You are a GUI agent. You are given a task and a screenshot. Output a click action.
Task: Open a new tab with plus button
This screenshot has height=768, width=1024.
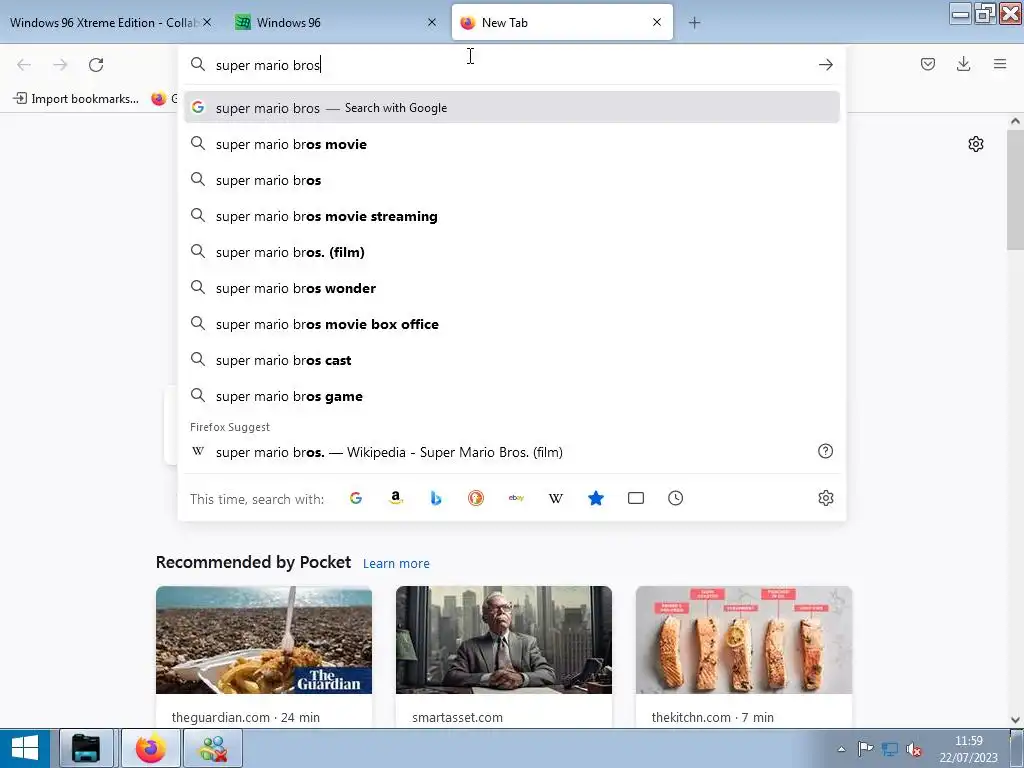pyautogui.click(x=694, y=23)
